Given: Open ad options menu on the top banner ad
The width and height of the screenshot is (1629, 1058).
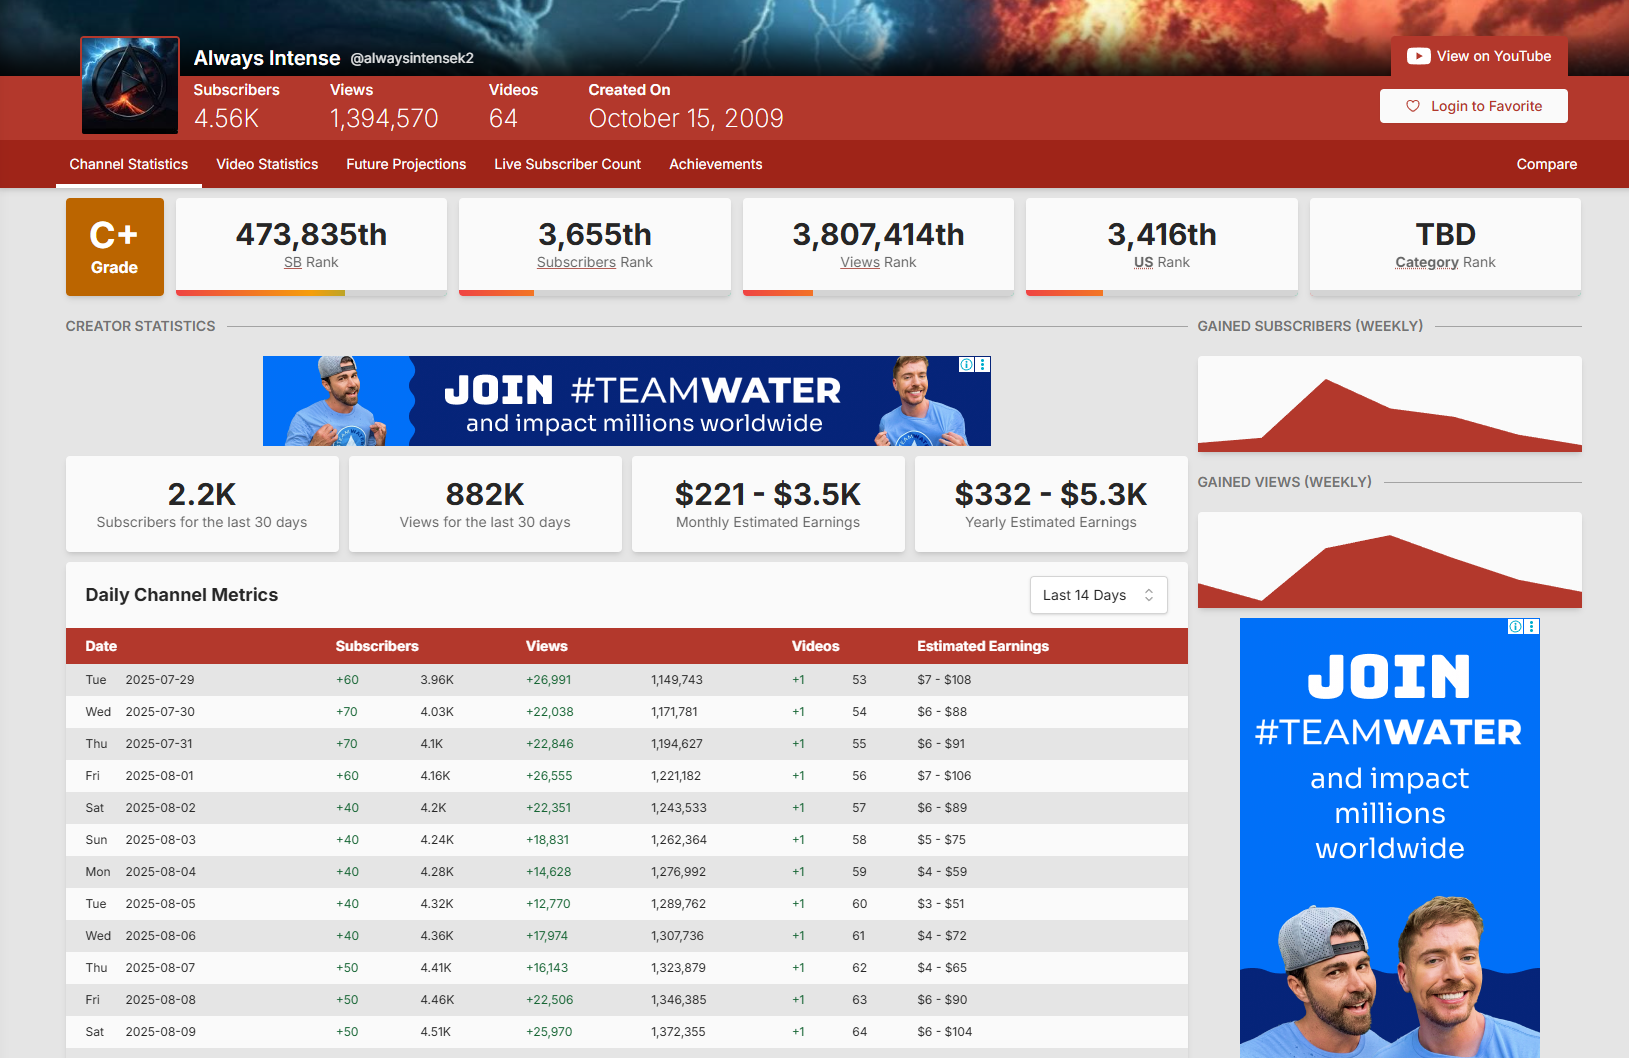Looking at the screenshot, I should pyautogui.click(x=983, y=365).
